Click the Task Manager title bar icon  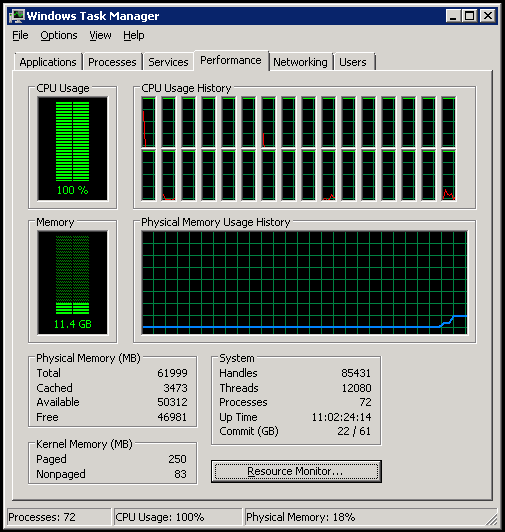pyautogui.click(x=16, y=16)
